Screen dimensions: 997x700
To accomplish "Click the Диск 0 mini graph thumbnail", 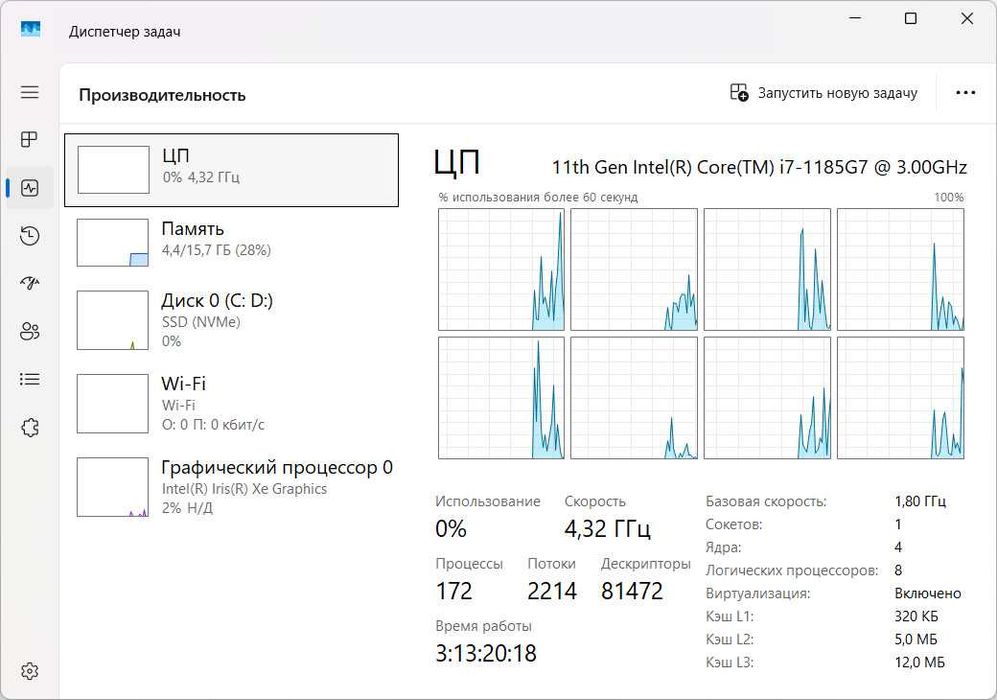I will pyautogui.click(x=113, y=320).
